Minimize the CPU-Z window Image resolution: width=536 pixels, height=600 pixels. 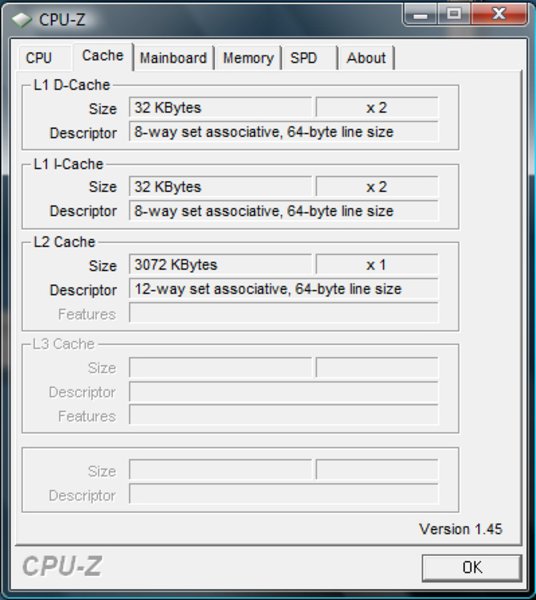(x=420, y=15)
